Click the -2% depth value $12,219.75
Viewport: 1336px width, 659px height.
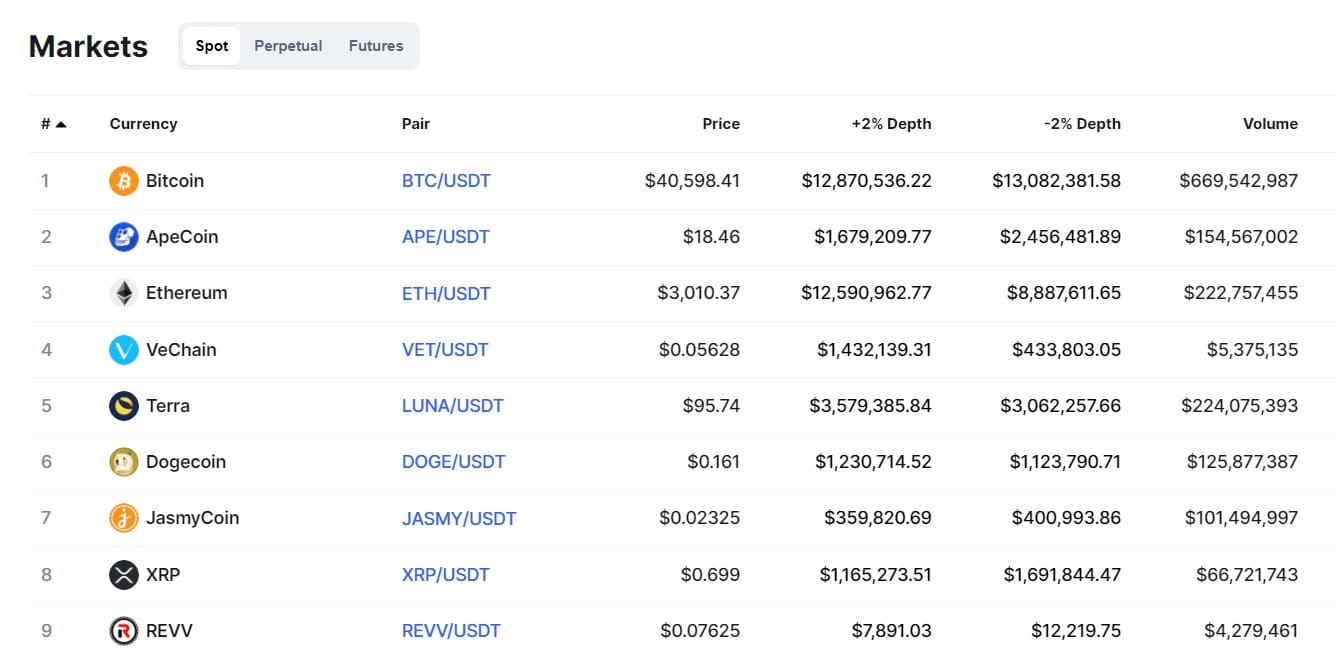pyautogui.click(x=1076, y=631)
